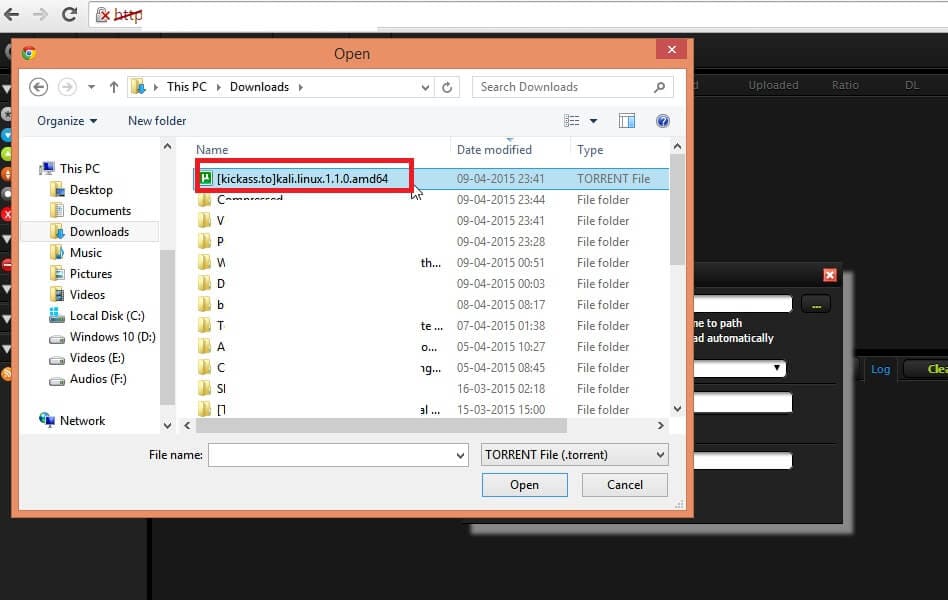Open the Organize dropdown menu
This screenshot has height=600, width=948.
(67, 121)
